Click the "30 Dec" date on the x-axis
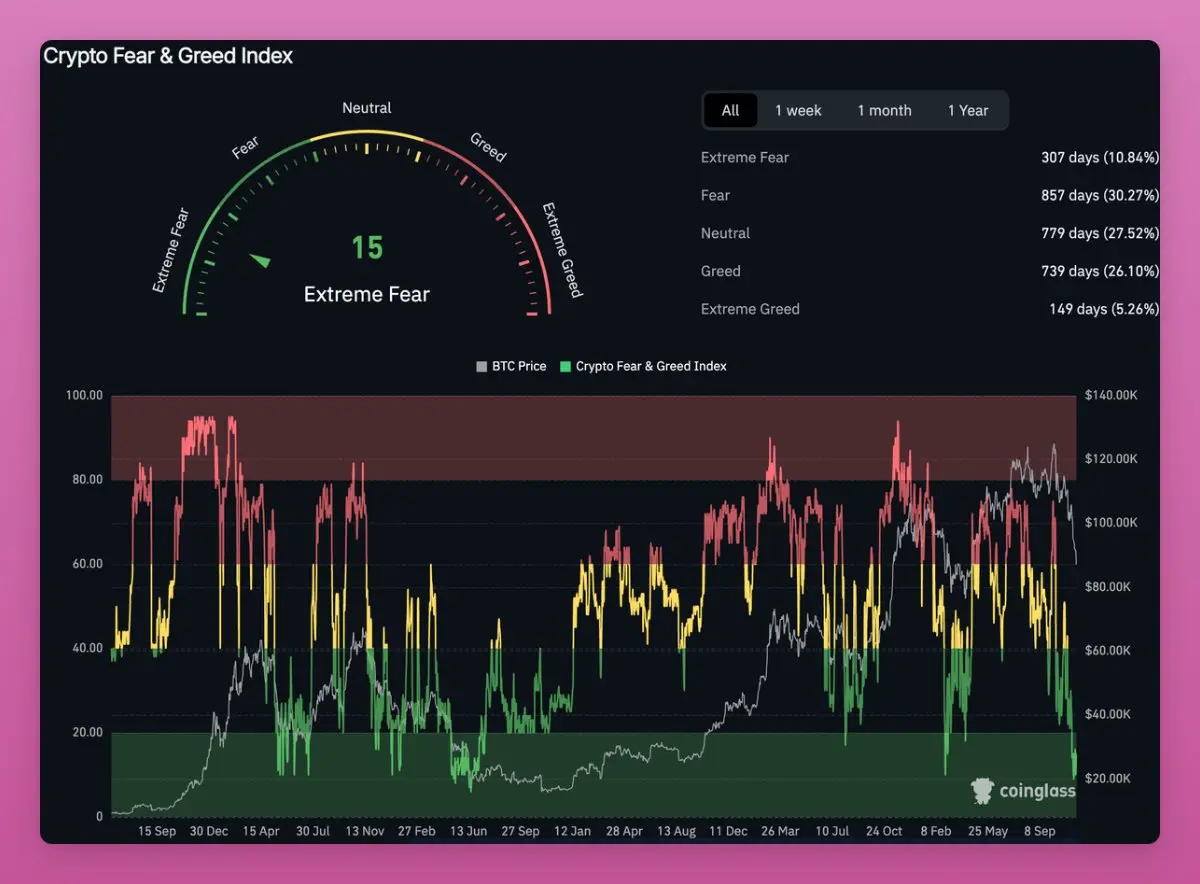 210,831
